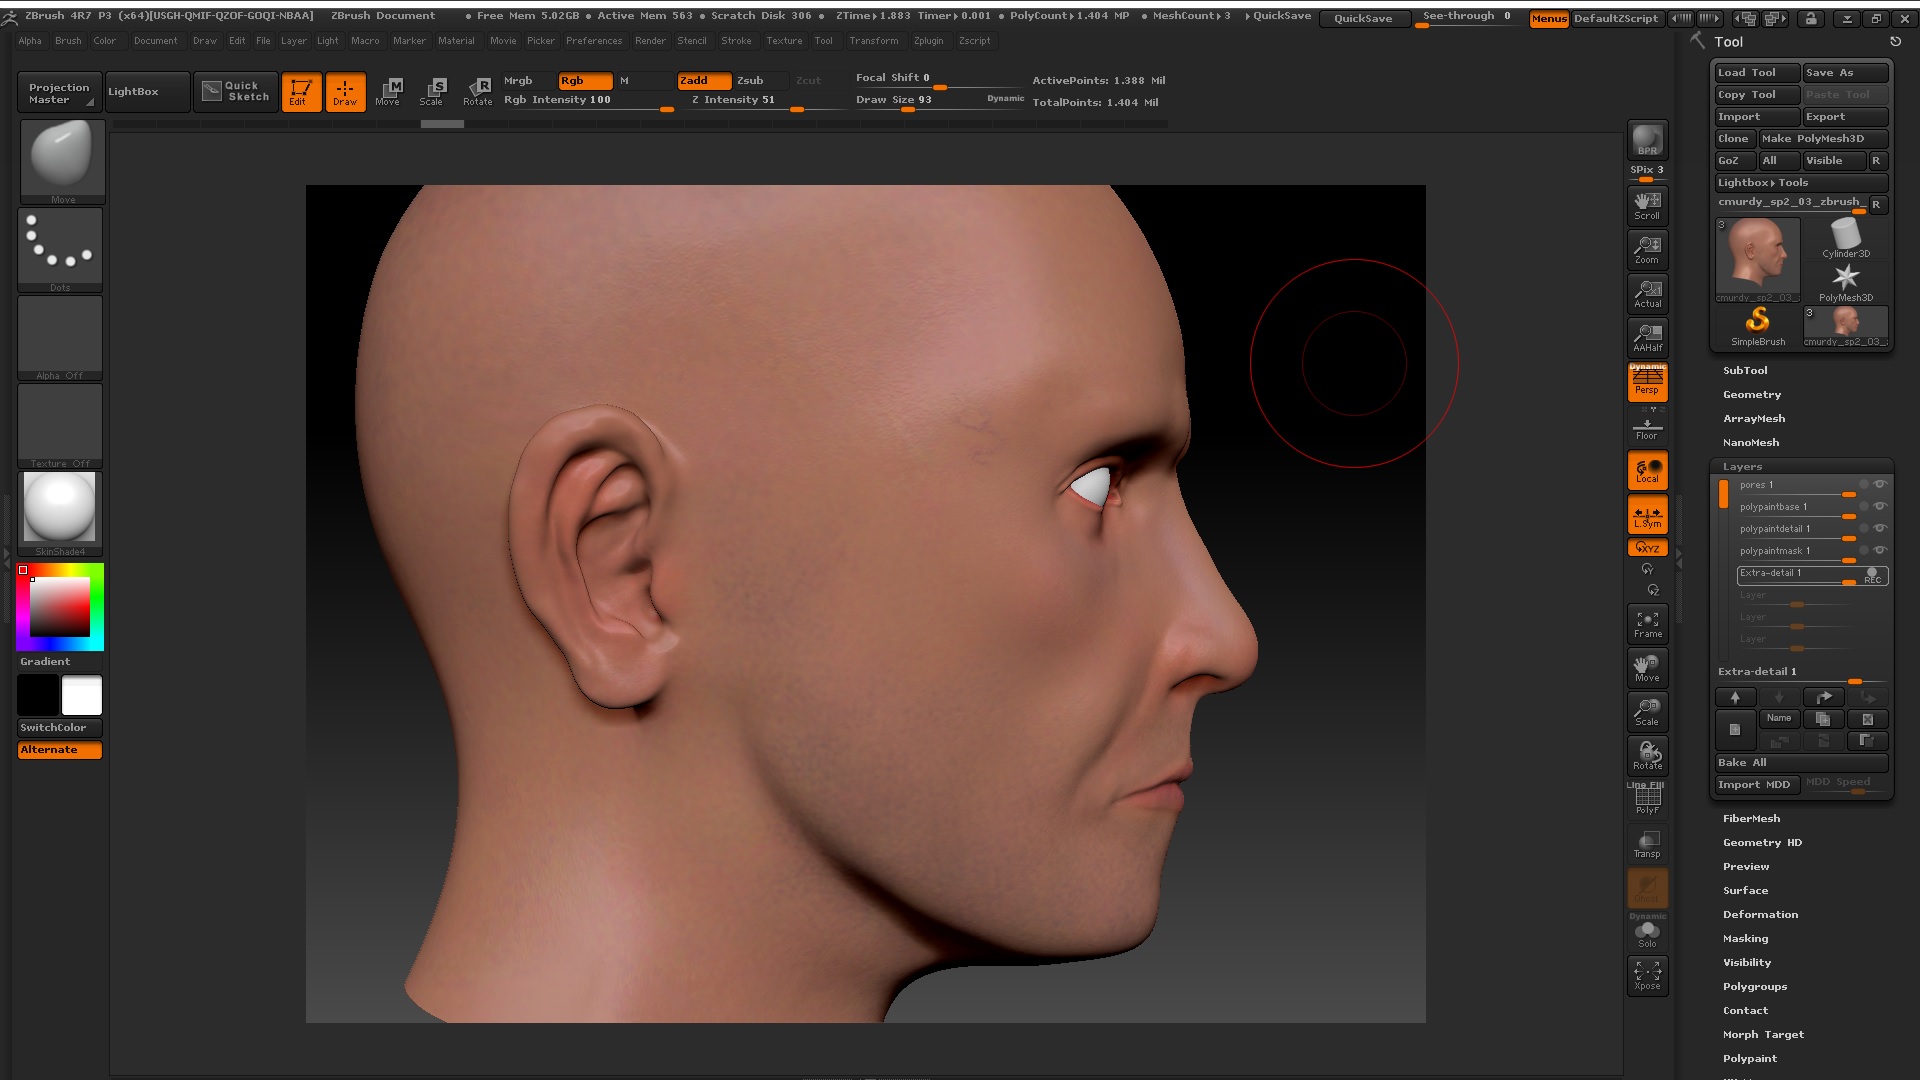Expand the Masking section

pyautogui.click(x=1745, y=939)
